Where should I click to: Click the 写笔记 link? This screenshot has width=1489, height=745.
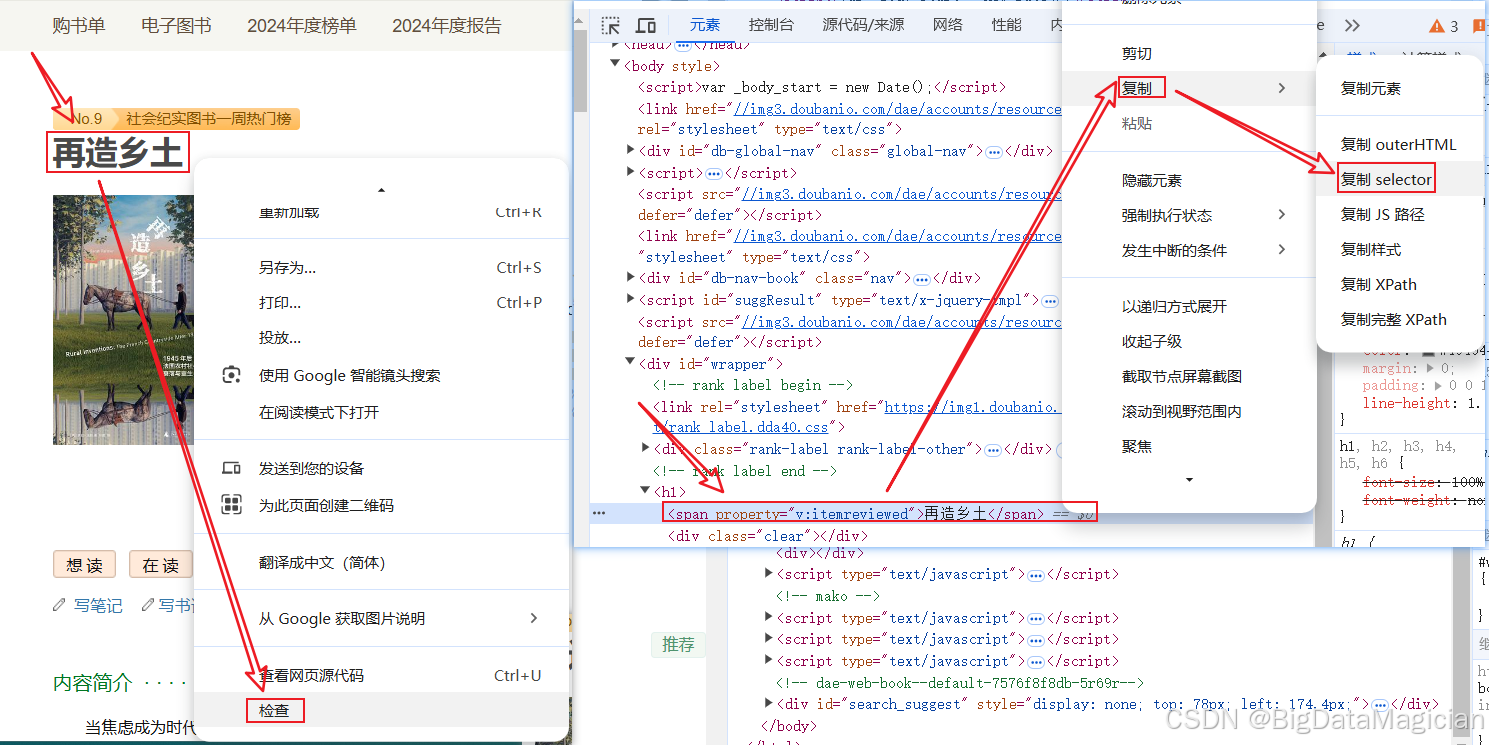tap(98, 605)
